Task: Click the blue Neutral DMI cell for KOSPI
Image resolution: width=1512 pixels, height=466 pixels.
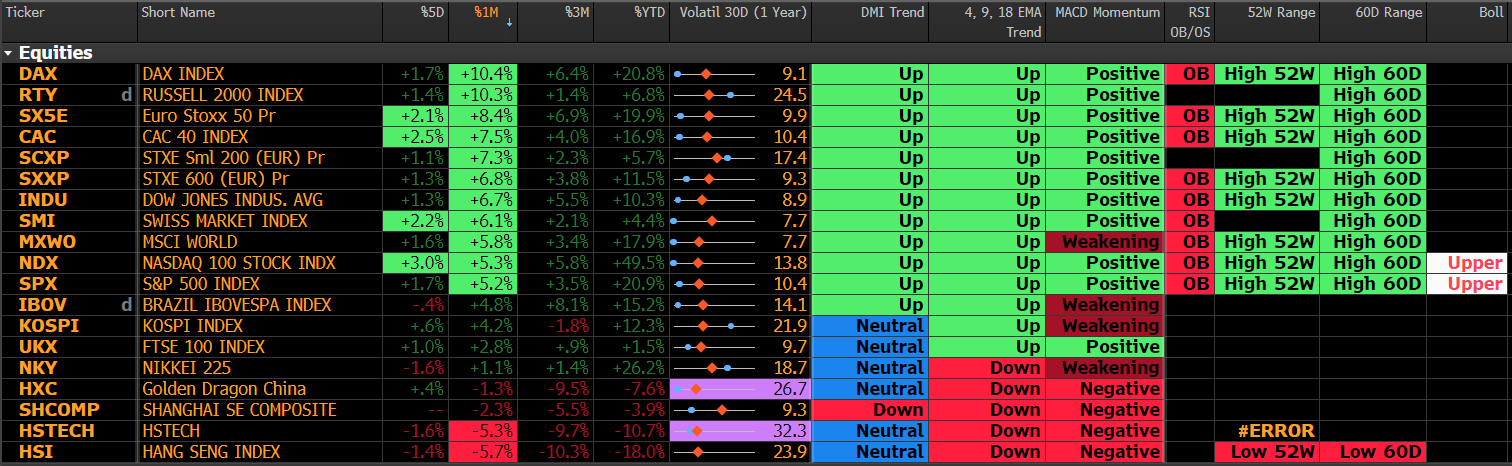Action: click(x=870, y=326)
